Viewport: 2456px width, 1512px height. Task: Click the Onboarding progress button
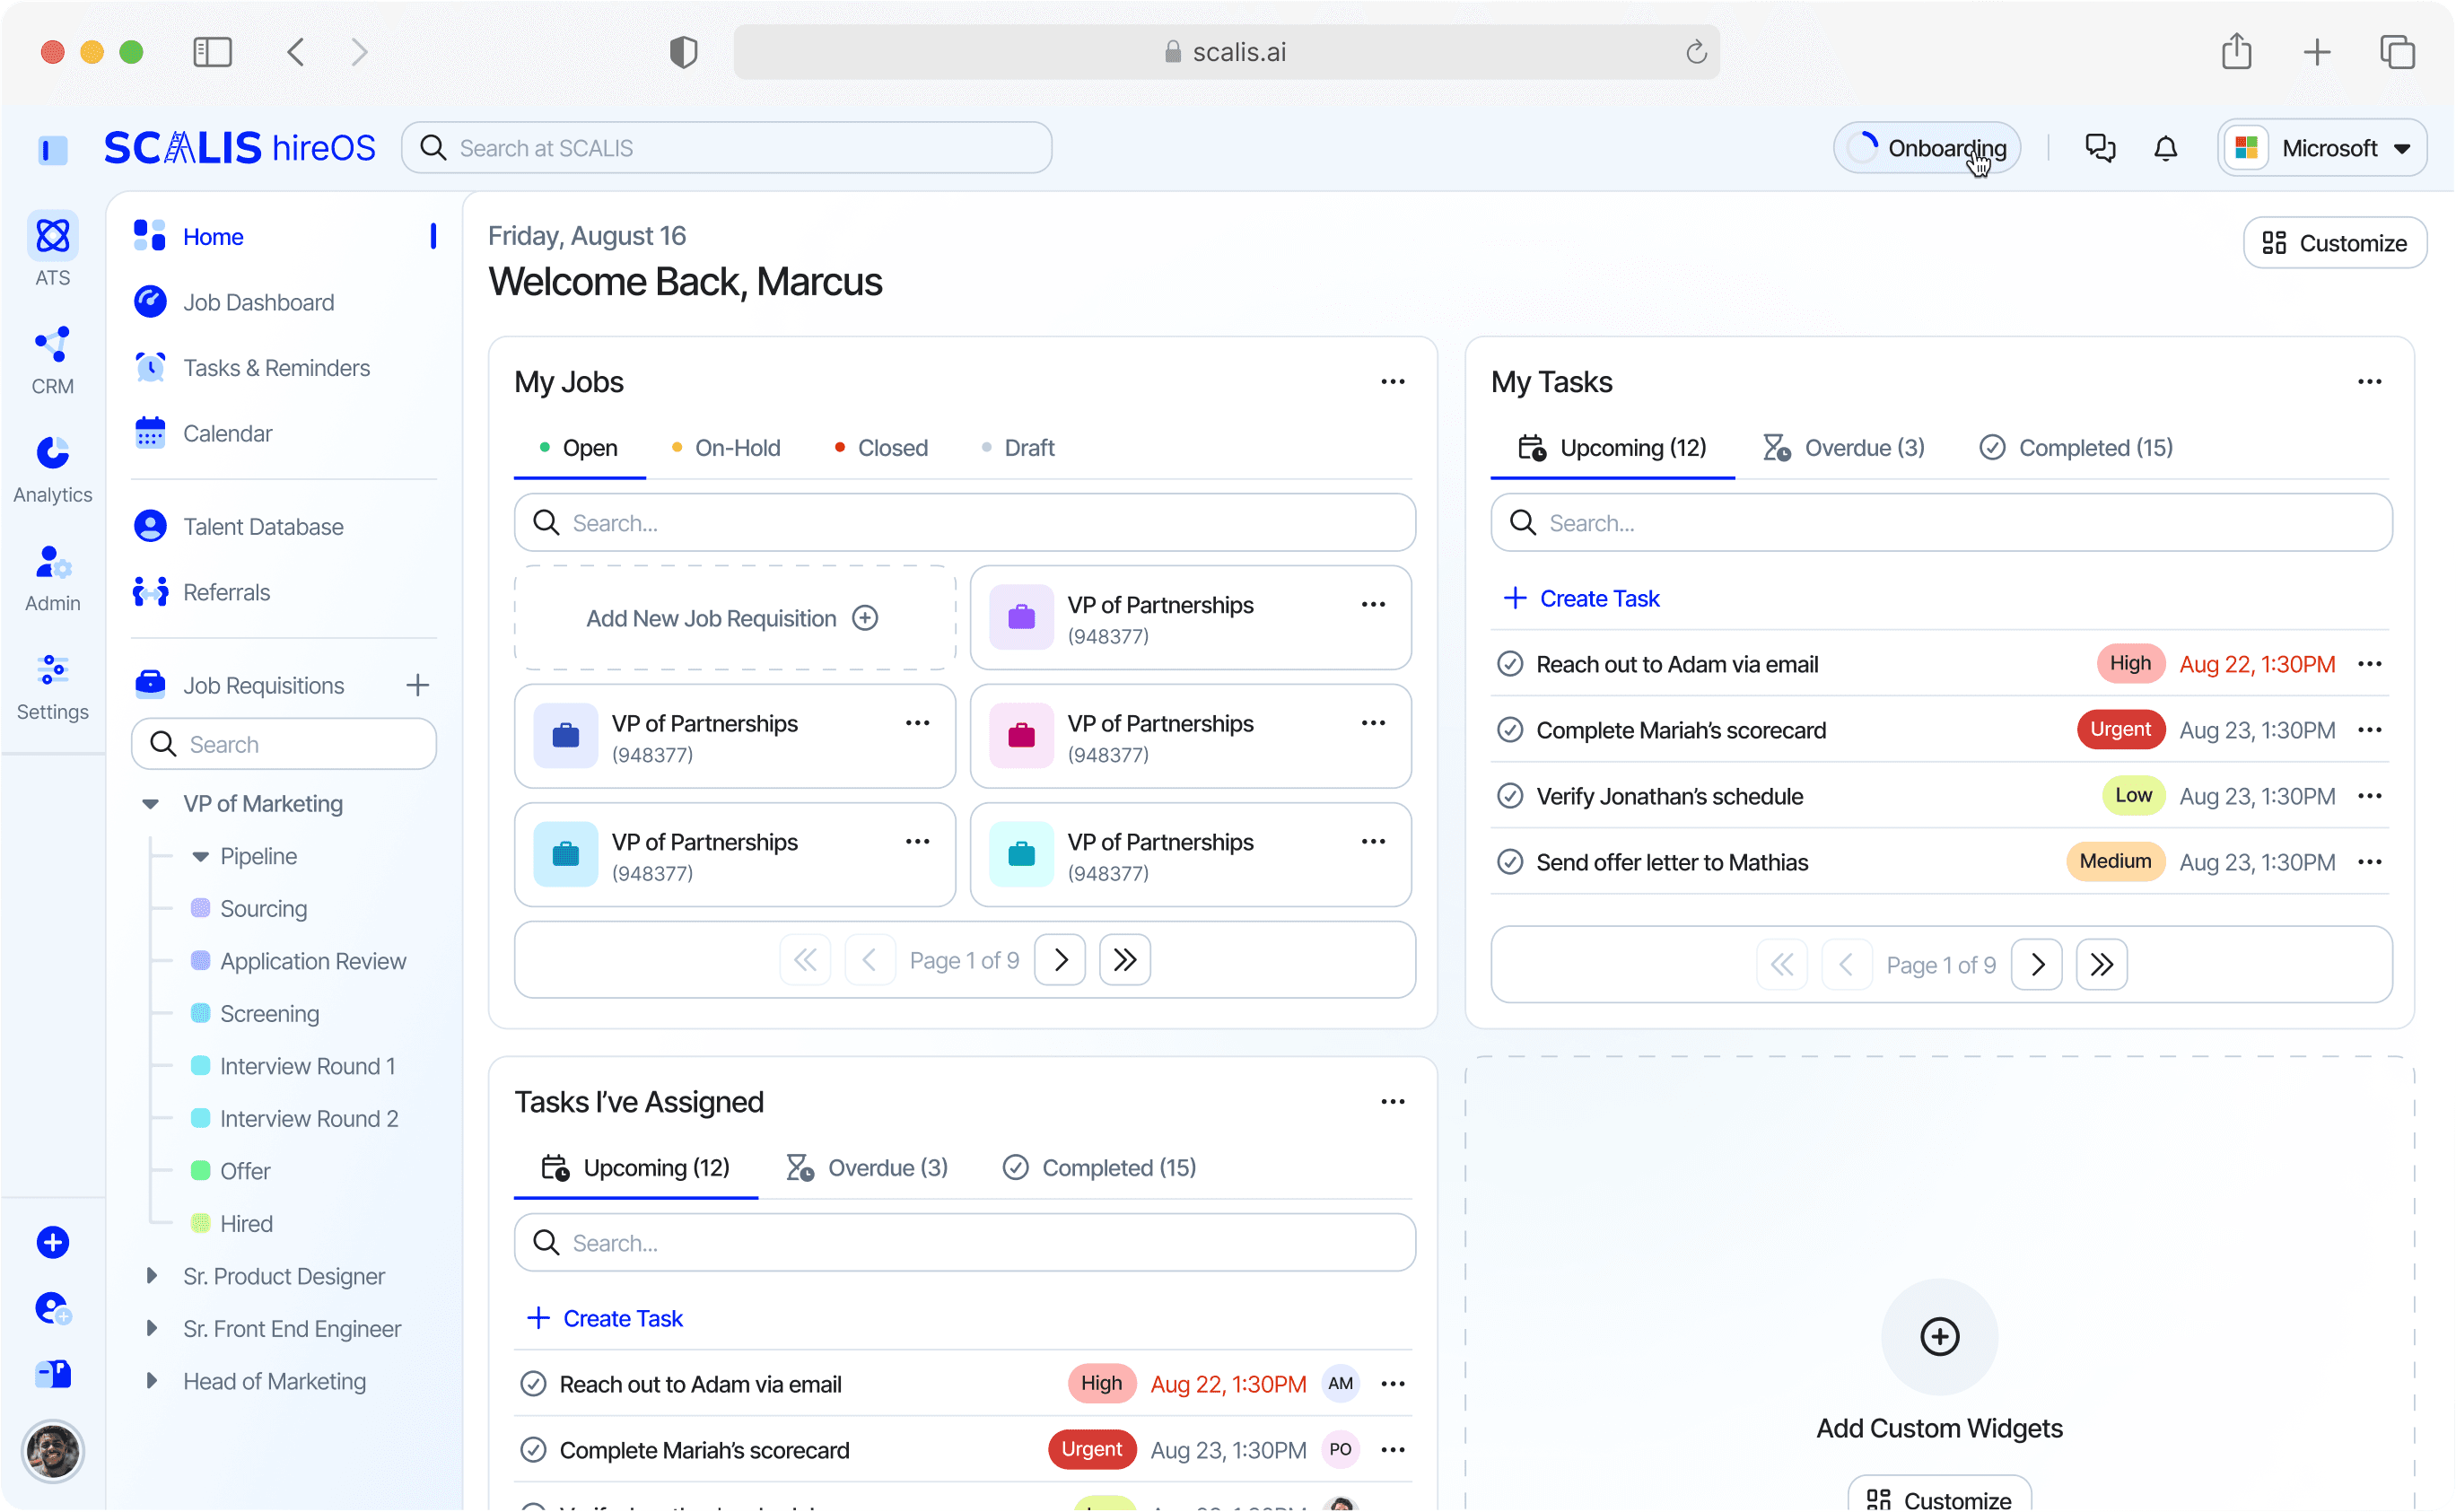coord(1926,148)
